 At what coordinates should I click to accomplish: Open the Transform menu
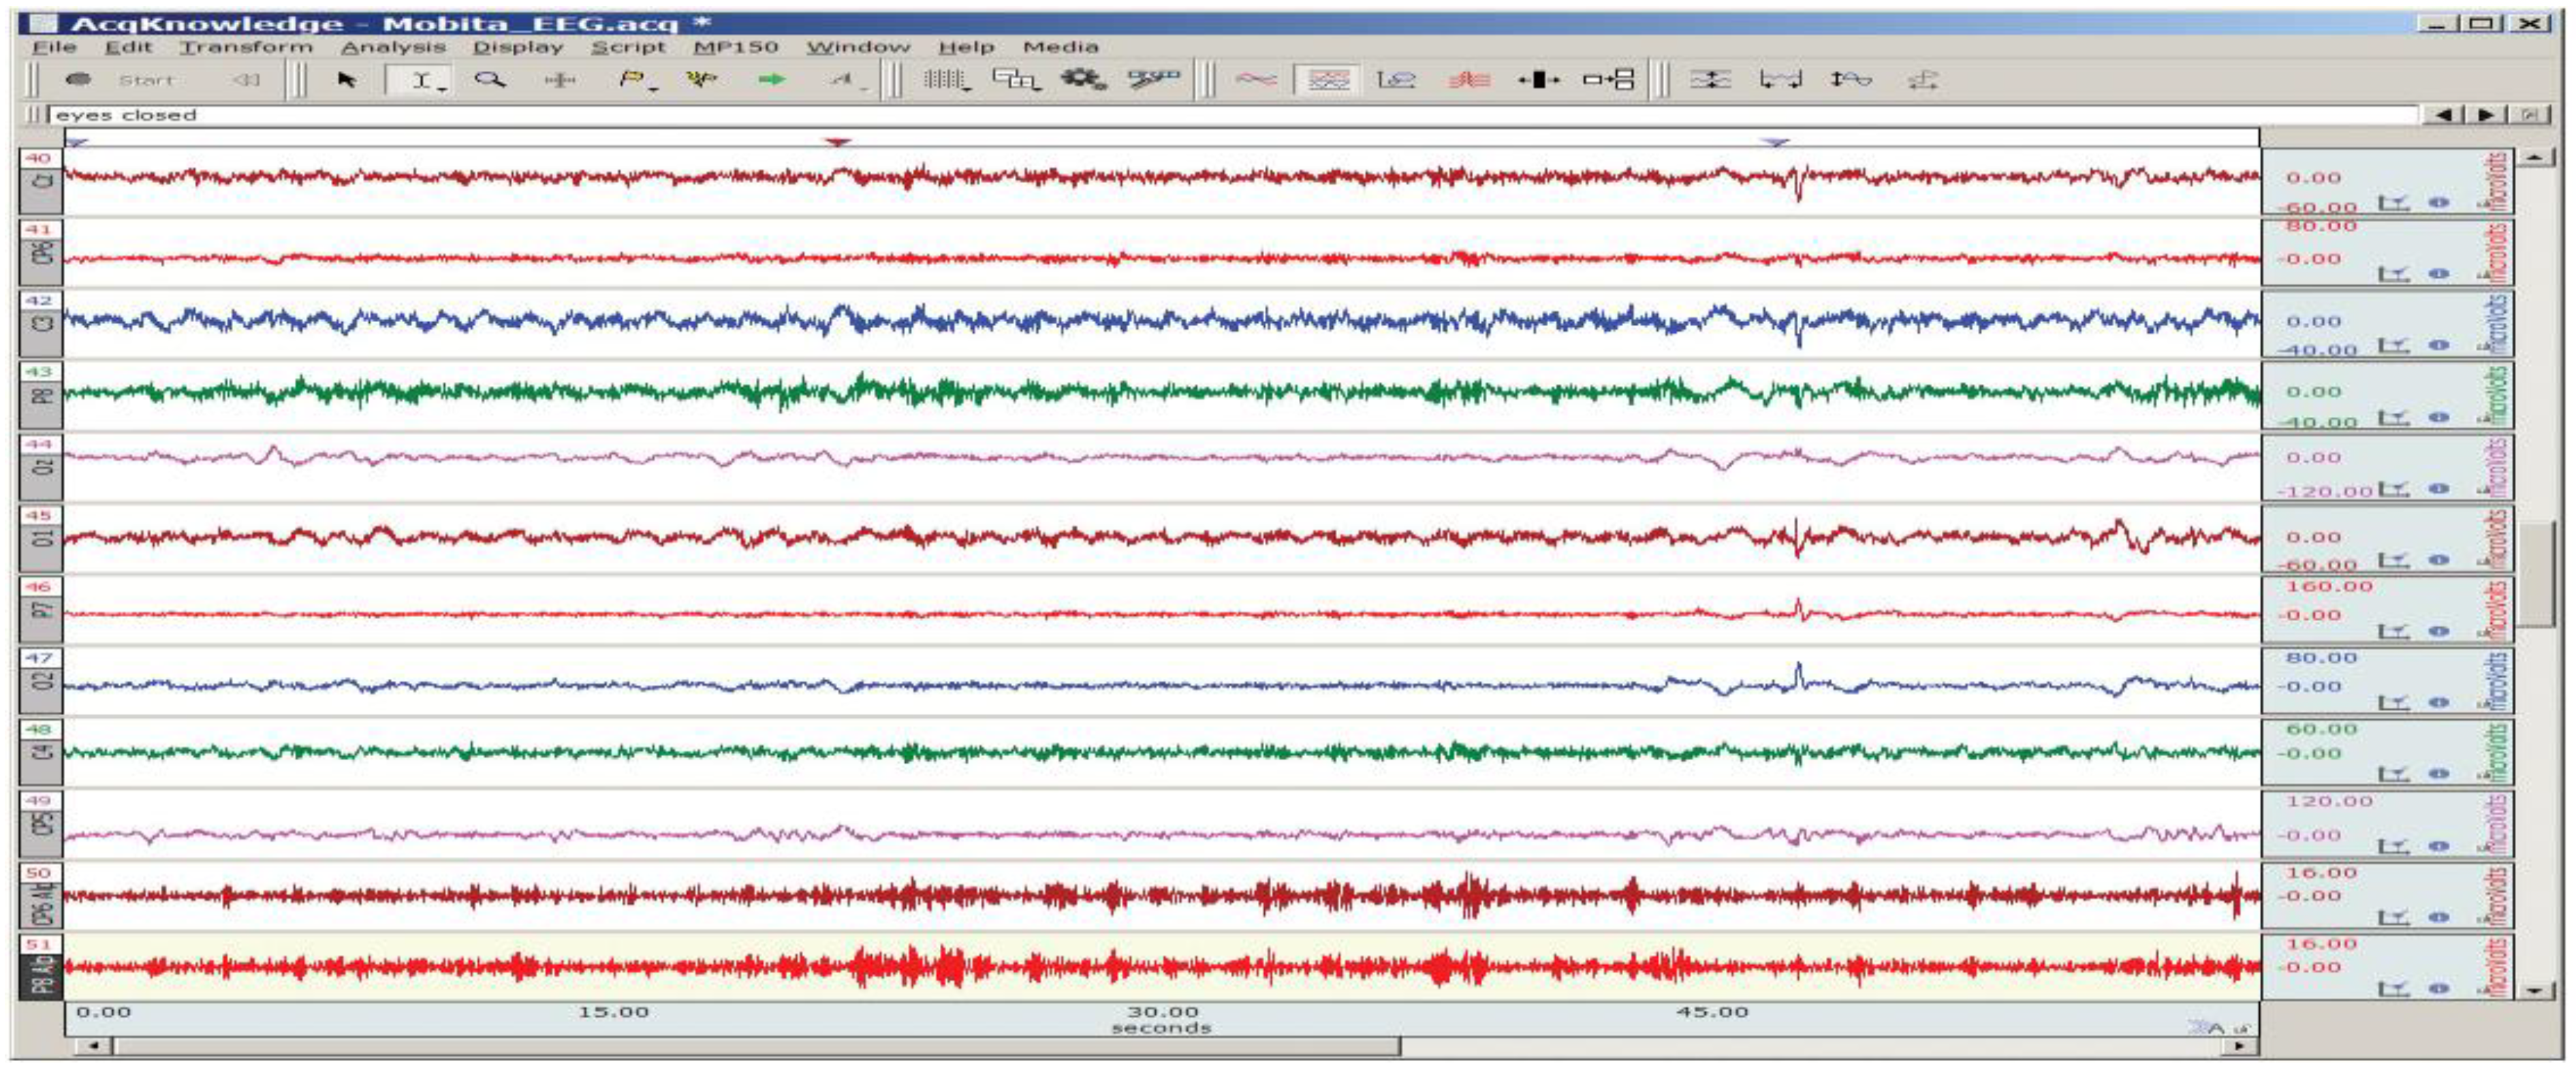(245, 47)
